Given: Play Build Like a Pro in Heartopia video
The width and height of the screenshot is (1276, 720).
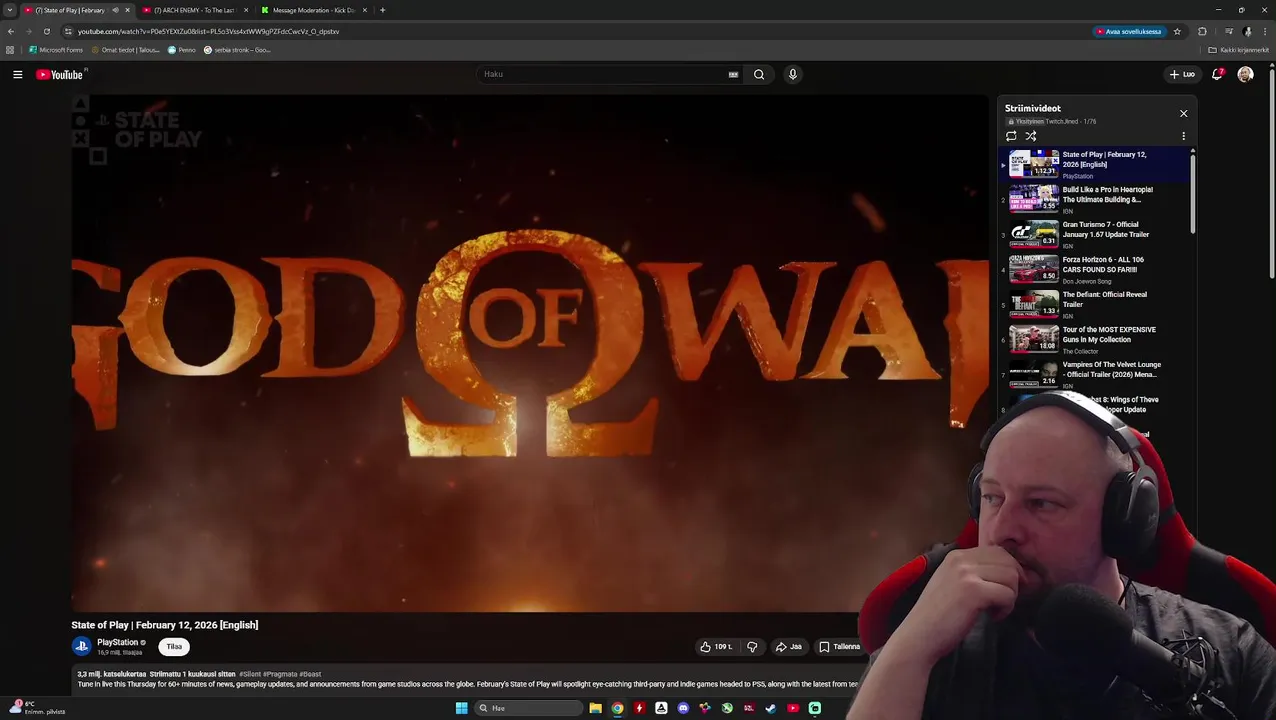Looking at the screenshot, I should [1096, 199].
